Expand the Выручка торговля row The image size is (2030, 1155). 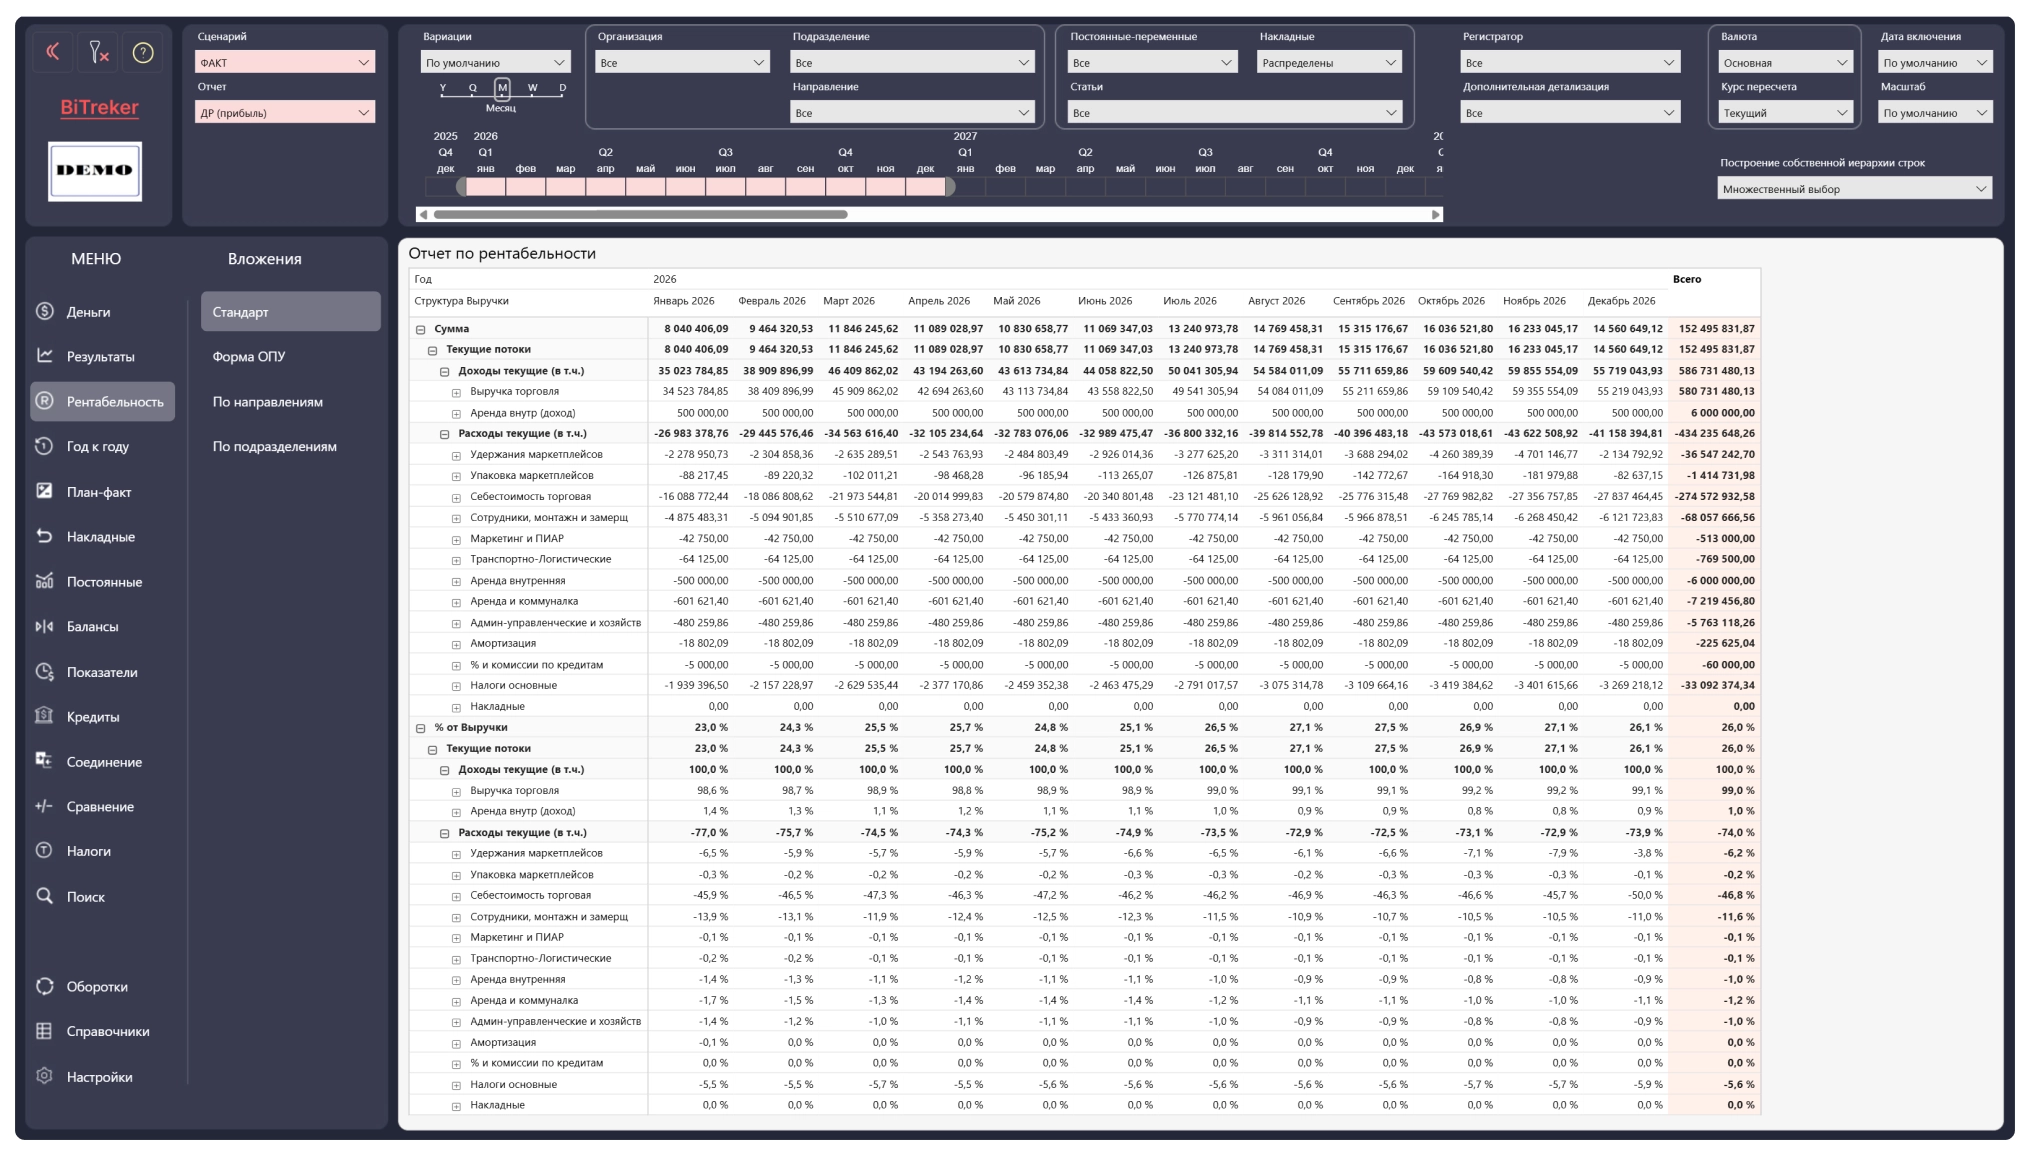[x=457, y=392]
